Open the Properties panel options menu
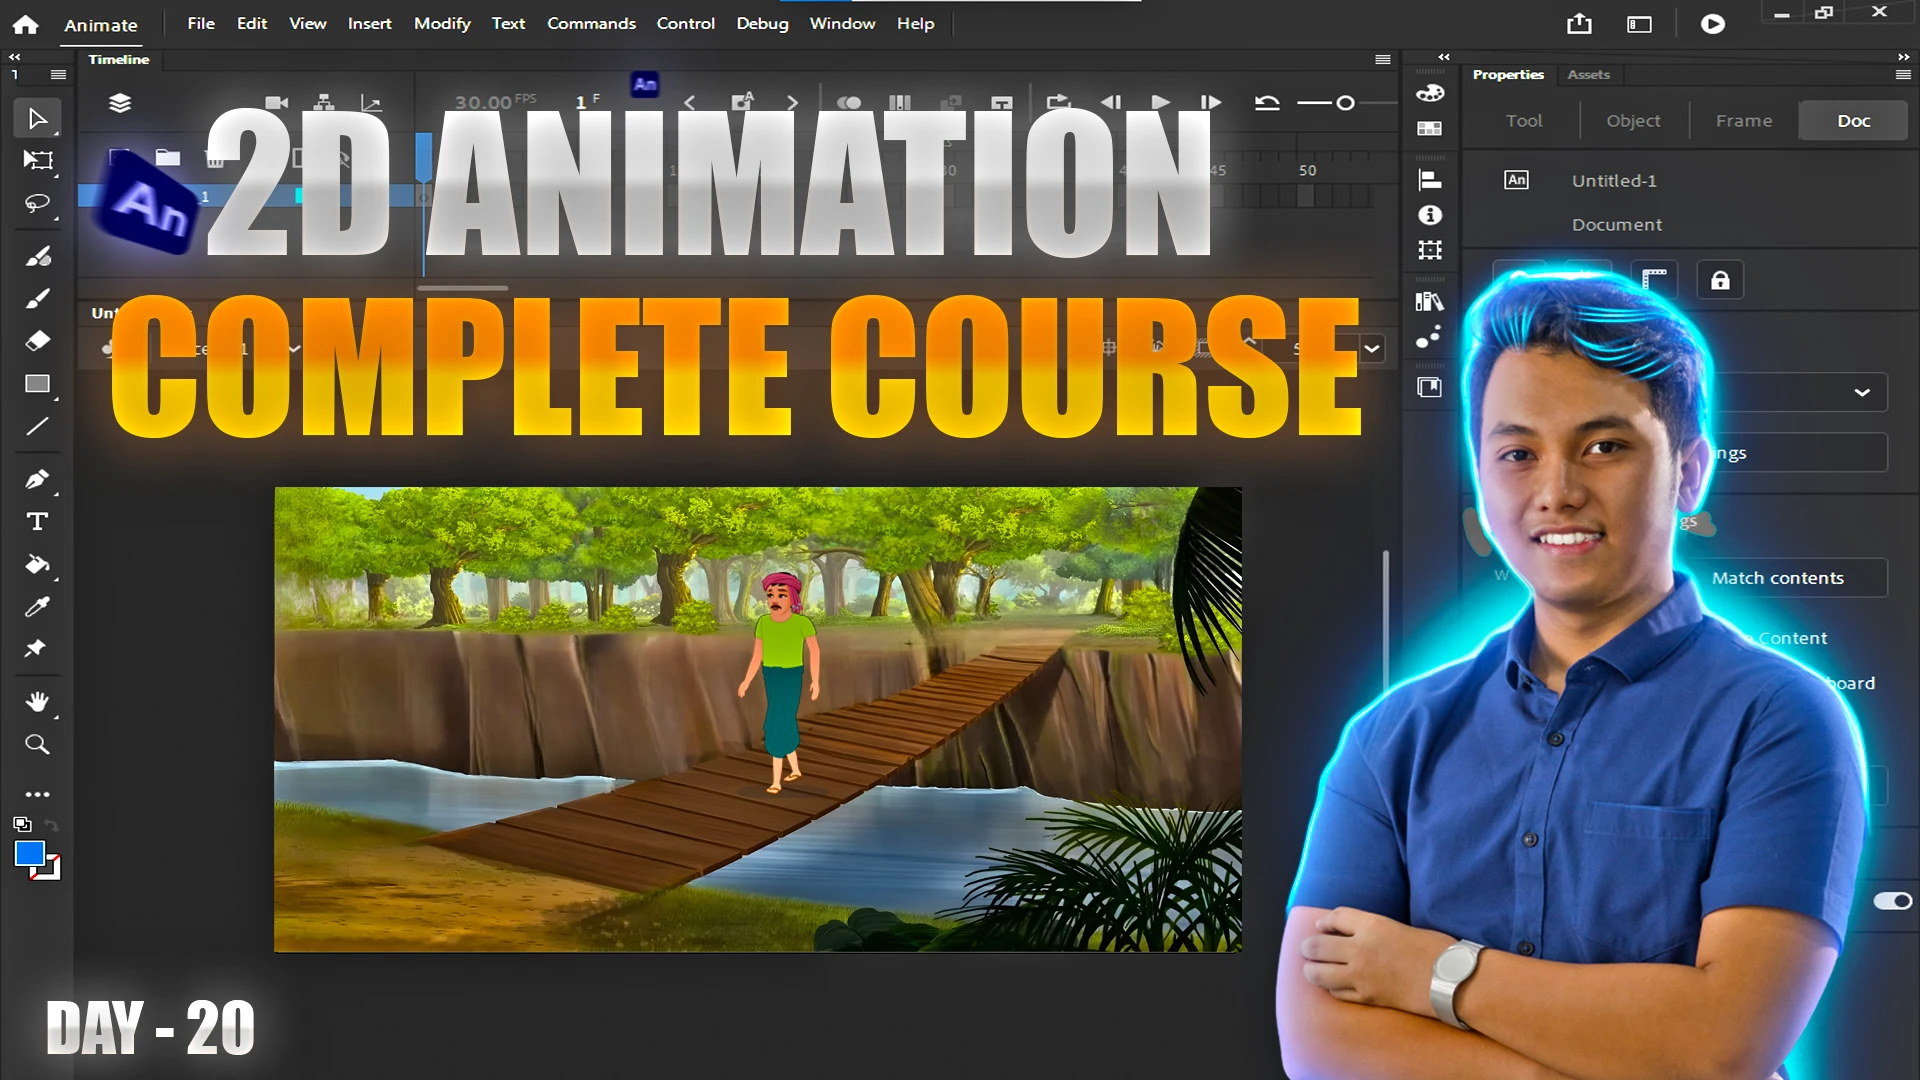The image size is (1920, 1080). [x=1903, y=74]
